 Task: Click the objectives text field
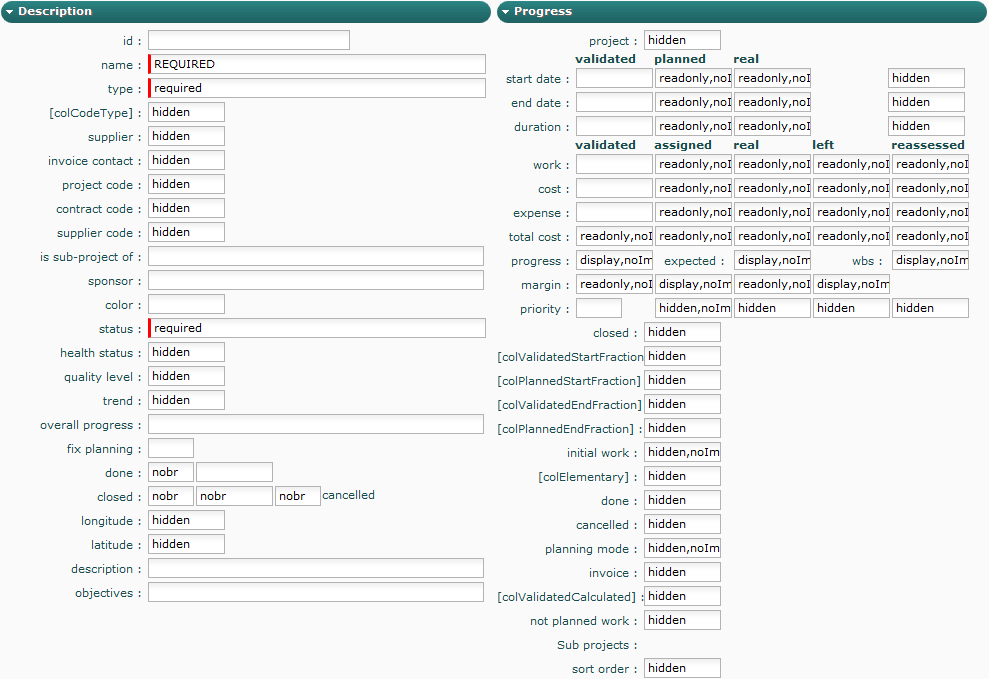pyautogui.click(x=316, y=592)
